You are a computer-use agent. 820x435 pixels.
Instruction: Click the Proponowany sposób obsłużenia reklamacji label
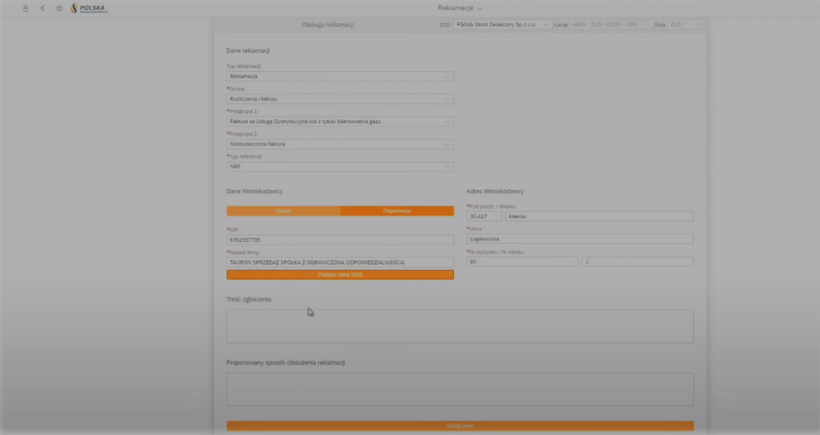pos(286,363)
